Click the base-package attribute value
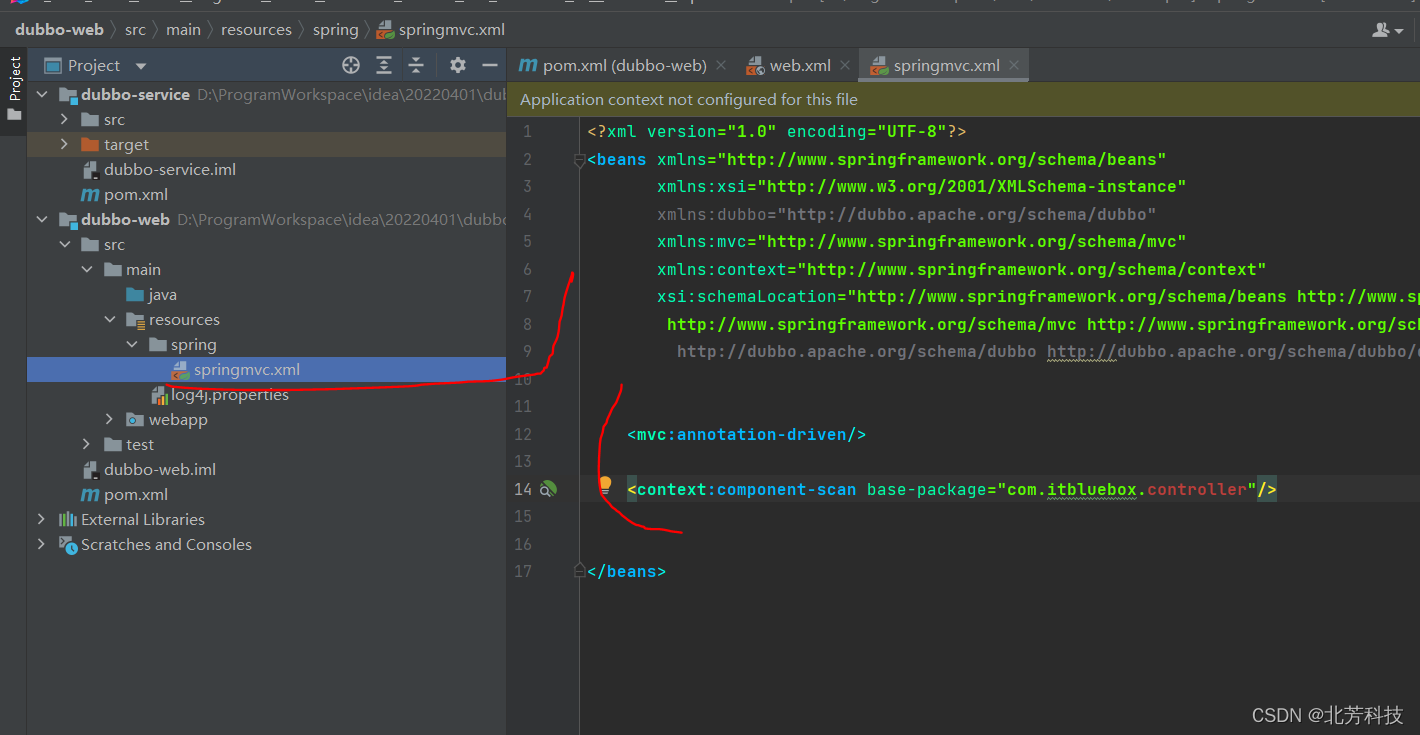The image size is (1420, 735). pyautogui.click(x=1126, y=489)
